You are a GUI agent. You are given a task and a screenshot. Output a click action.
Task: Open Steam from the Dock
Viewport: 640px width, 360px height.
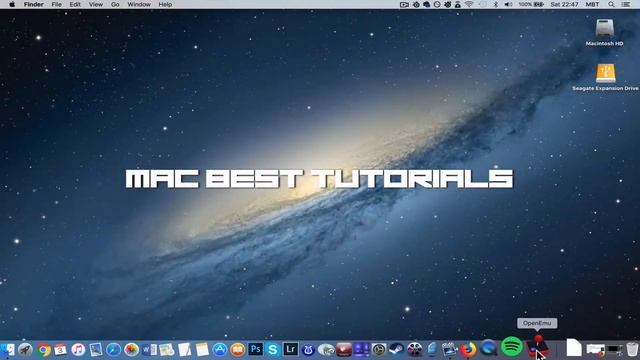click(x=396, y=350)
